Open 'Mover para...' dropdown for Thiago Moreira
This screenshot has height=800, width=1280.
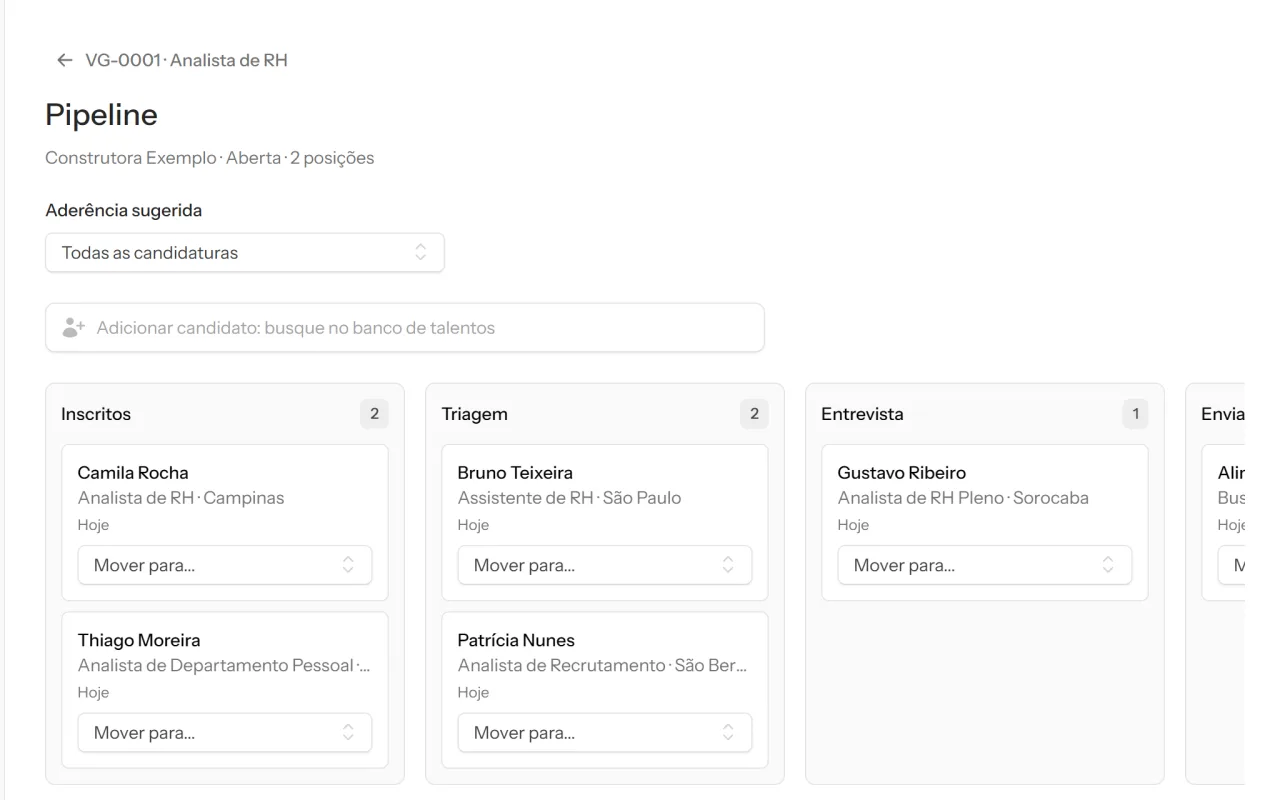(225, 733)
